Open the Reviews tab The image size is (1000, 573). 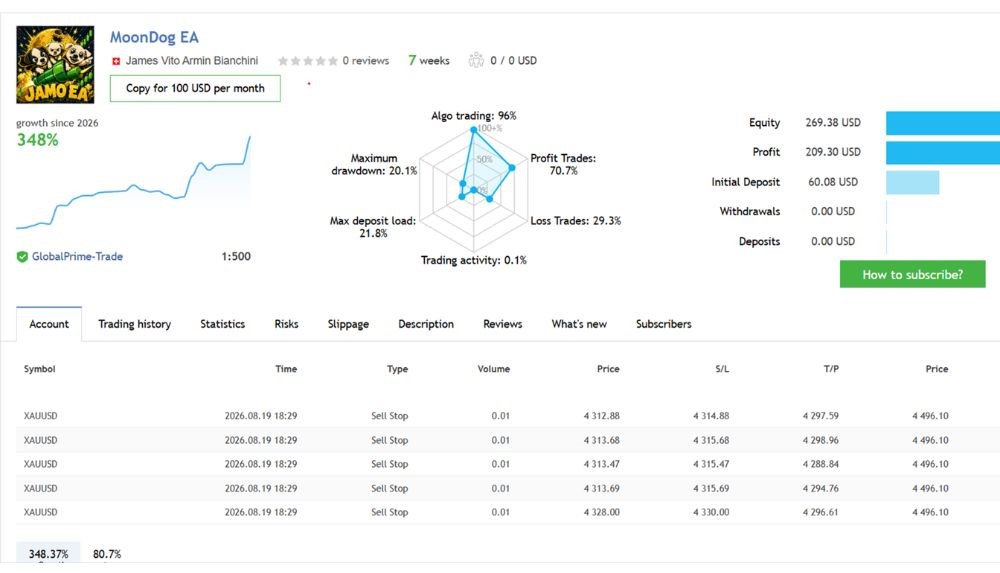(x=503, y=324)
